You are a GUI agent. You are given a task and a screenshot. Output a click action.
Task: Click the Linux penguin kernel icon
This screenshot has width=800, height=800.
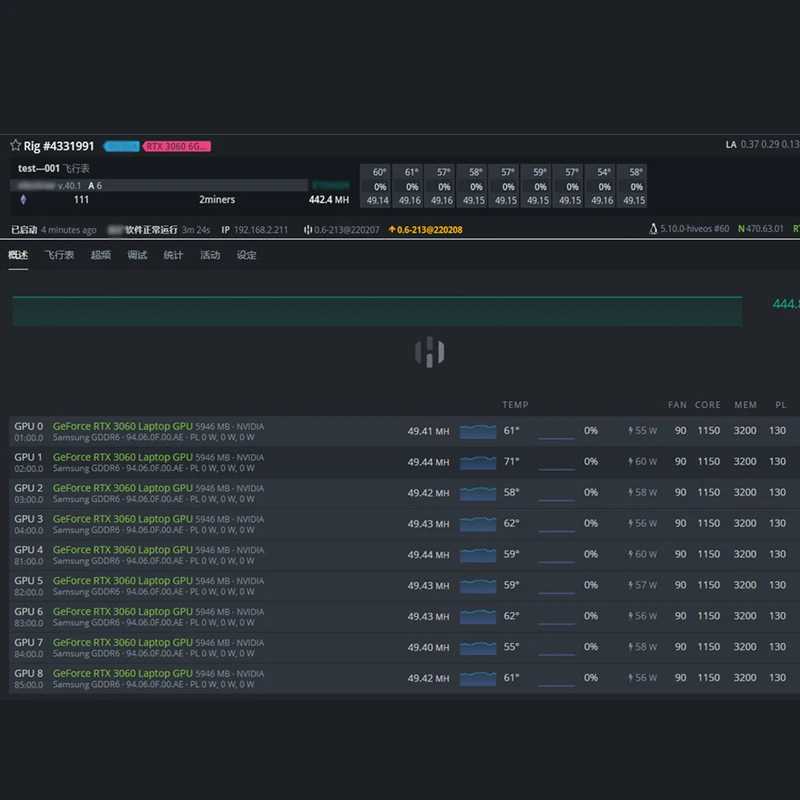[653, 229]
